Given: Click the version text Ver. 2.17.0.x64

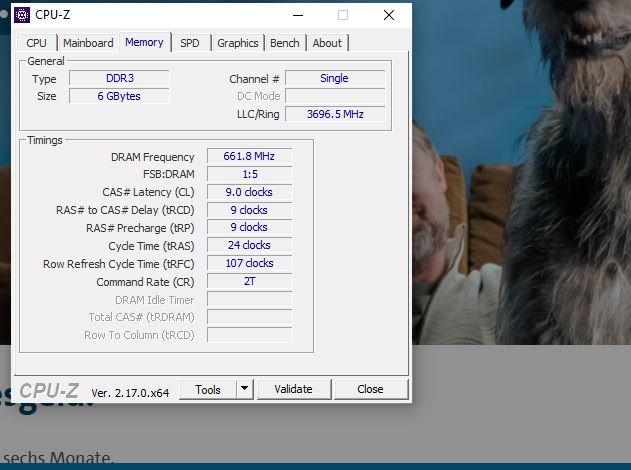Looking at the screenshot, I should coord(130,393).
